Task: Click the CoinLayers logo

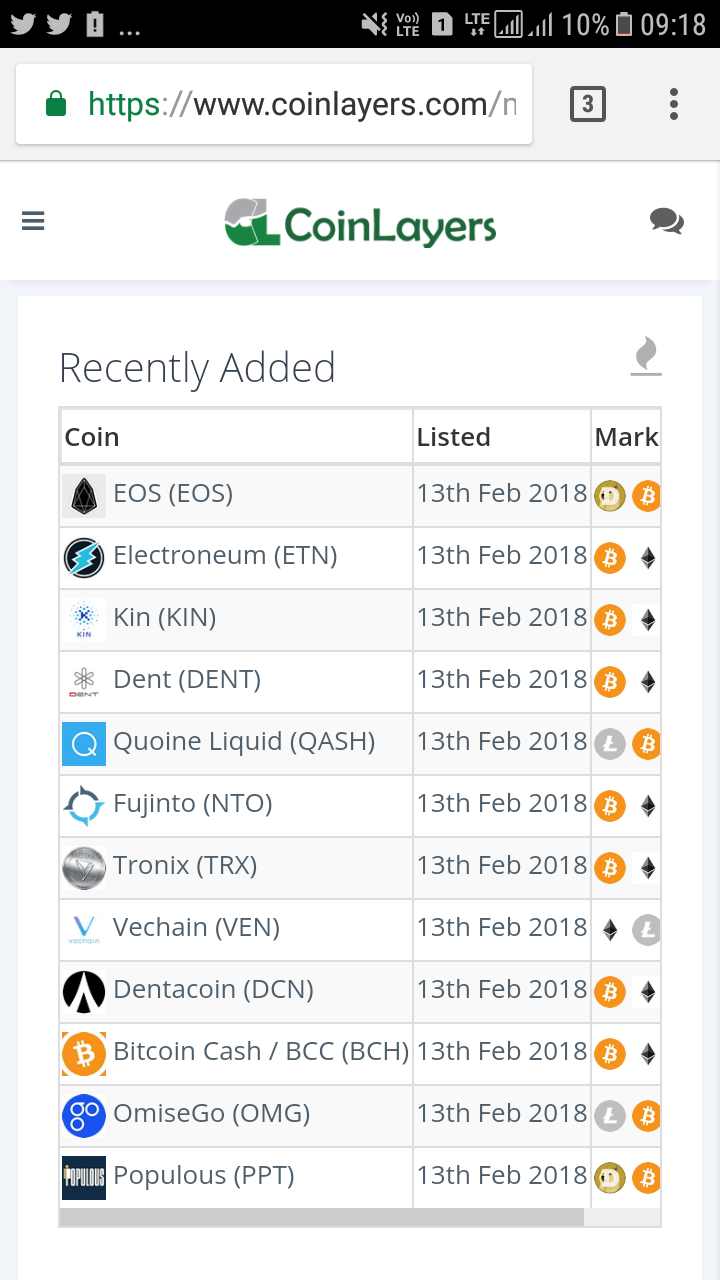Action: point(360,222)
